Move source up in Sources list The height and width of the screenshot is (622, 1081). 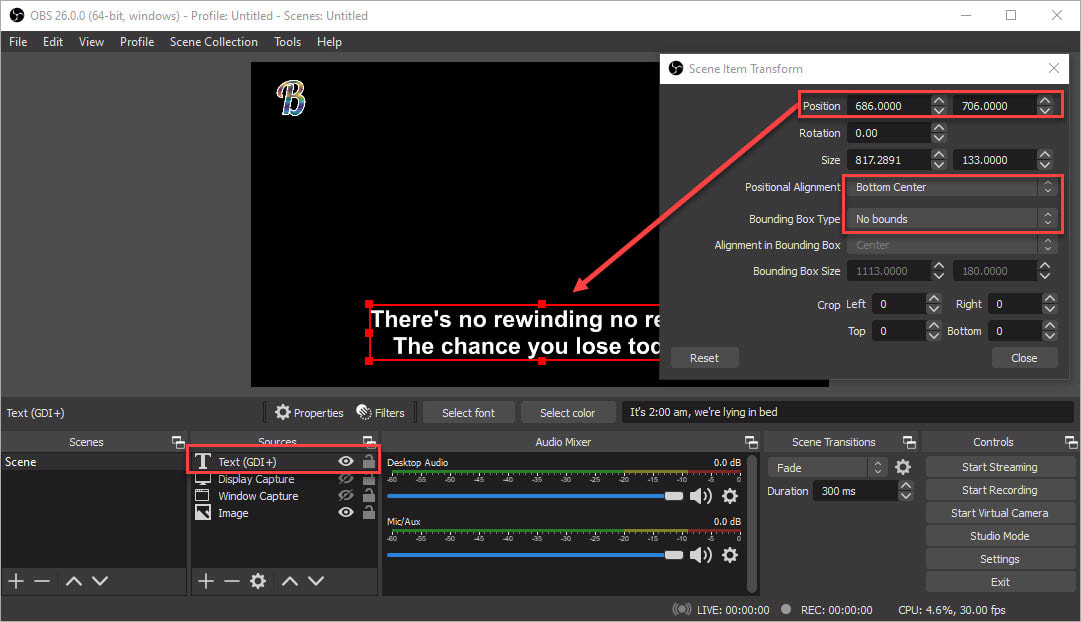[290, 581]
